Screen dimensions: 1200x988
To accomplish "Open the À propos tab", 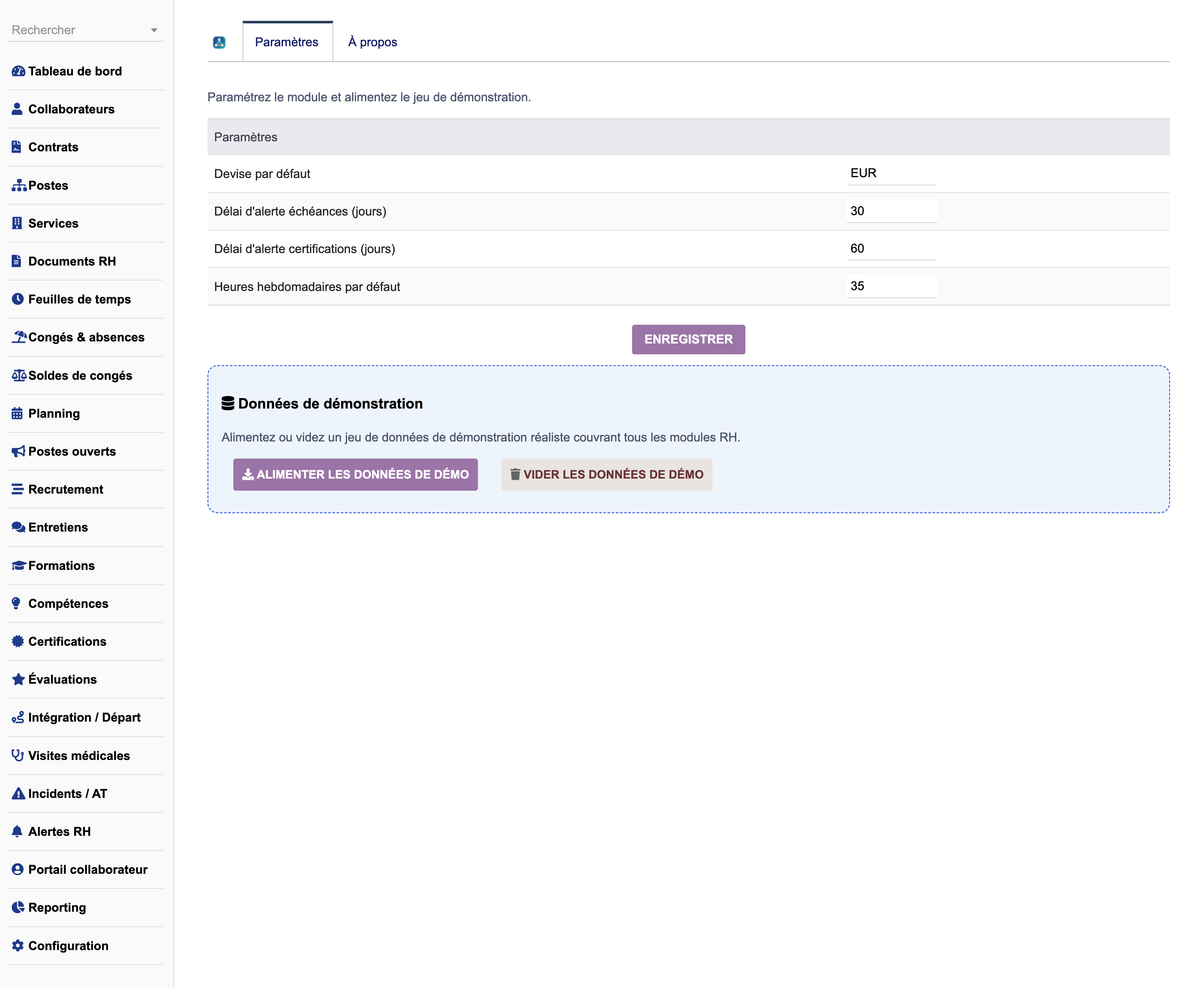I will coord(373,42).
